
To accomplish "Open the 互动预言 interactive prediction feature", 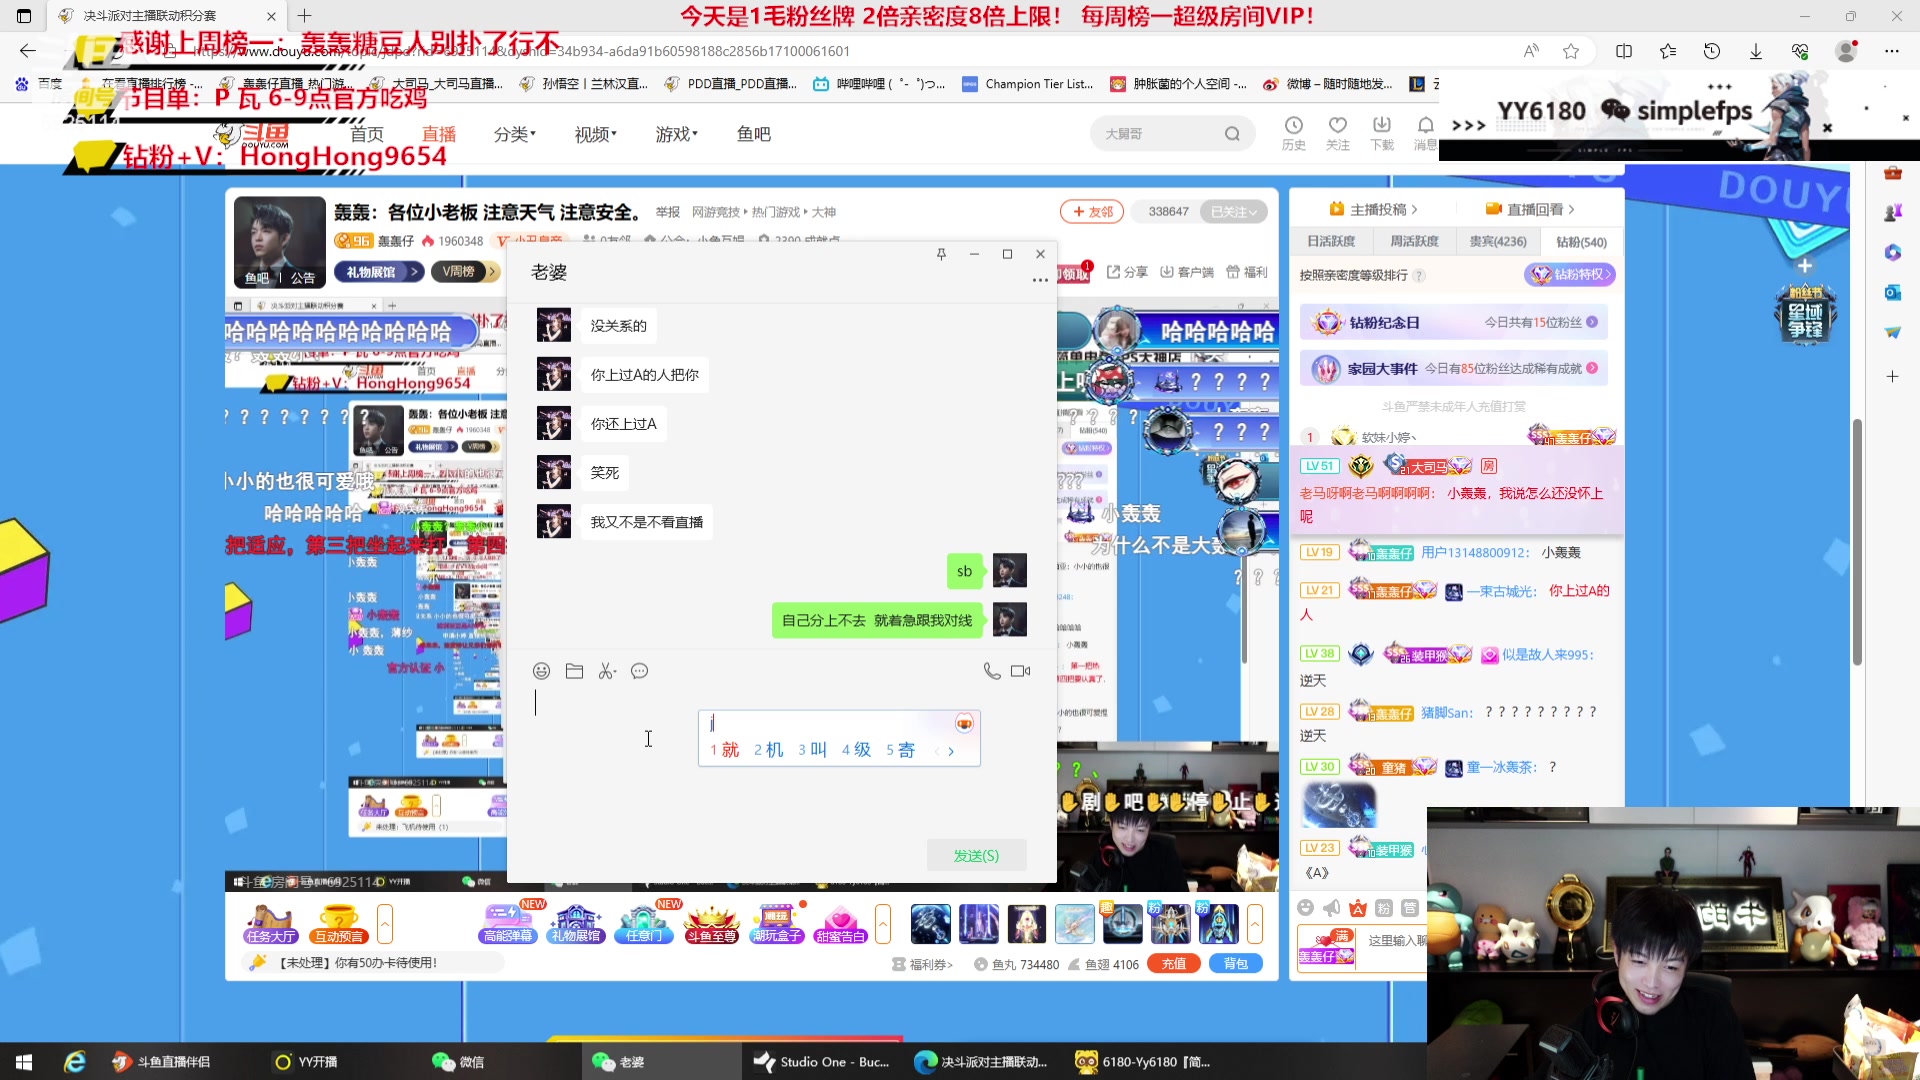I will click(339, 923).
